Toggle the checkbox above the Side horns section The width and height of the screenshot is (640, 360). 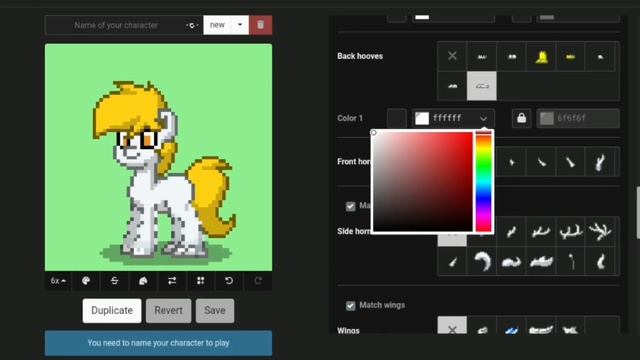(x=351, y=206)
